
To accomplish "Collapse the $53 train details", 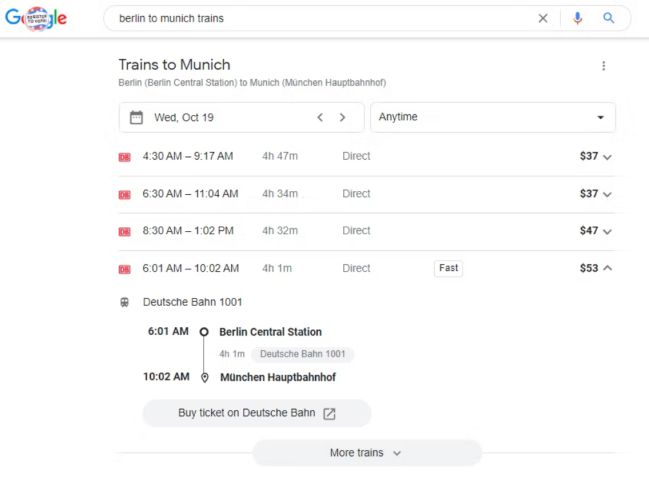I will click(x=607, y=268).
